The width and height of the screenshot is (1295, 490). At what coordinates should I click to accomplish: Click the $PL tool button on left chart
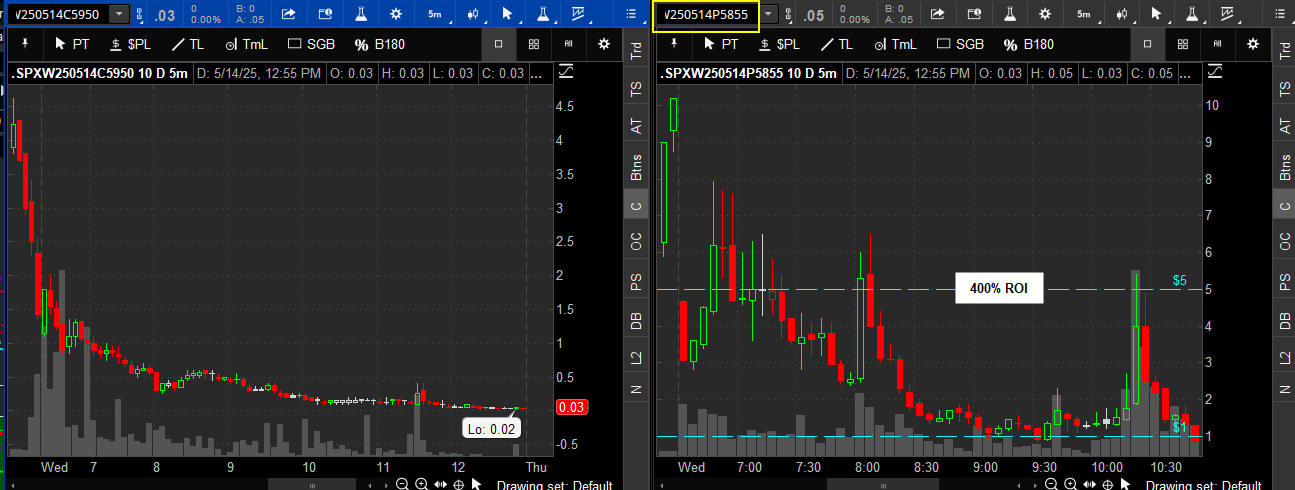click(x=130, y=44)
